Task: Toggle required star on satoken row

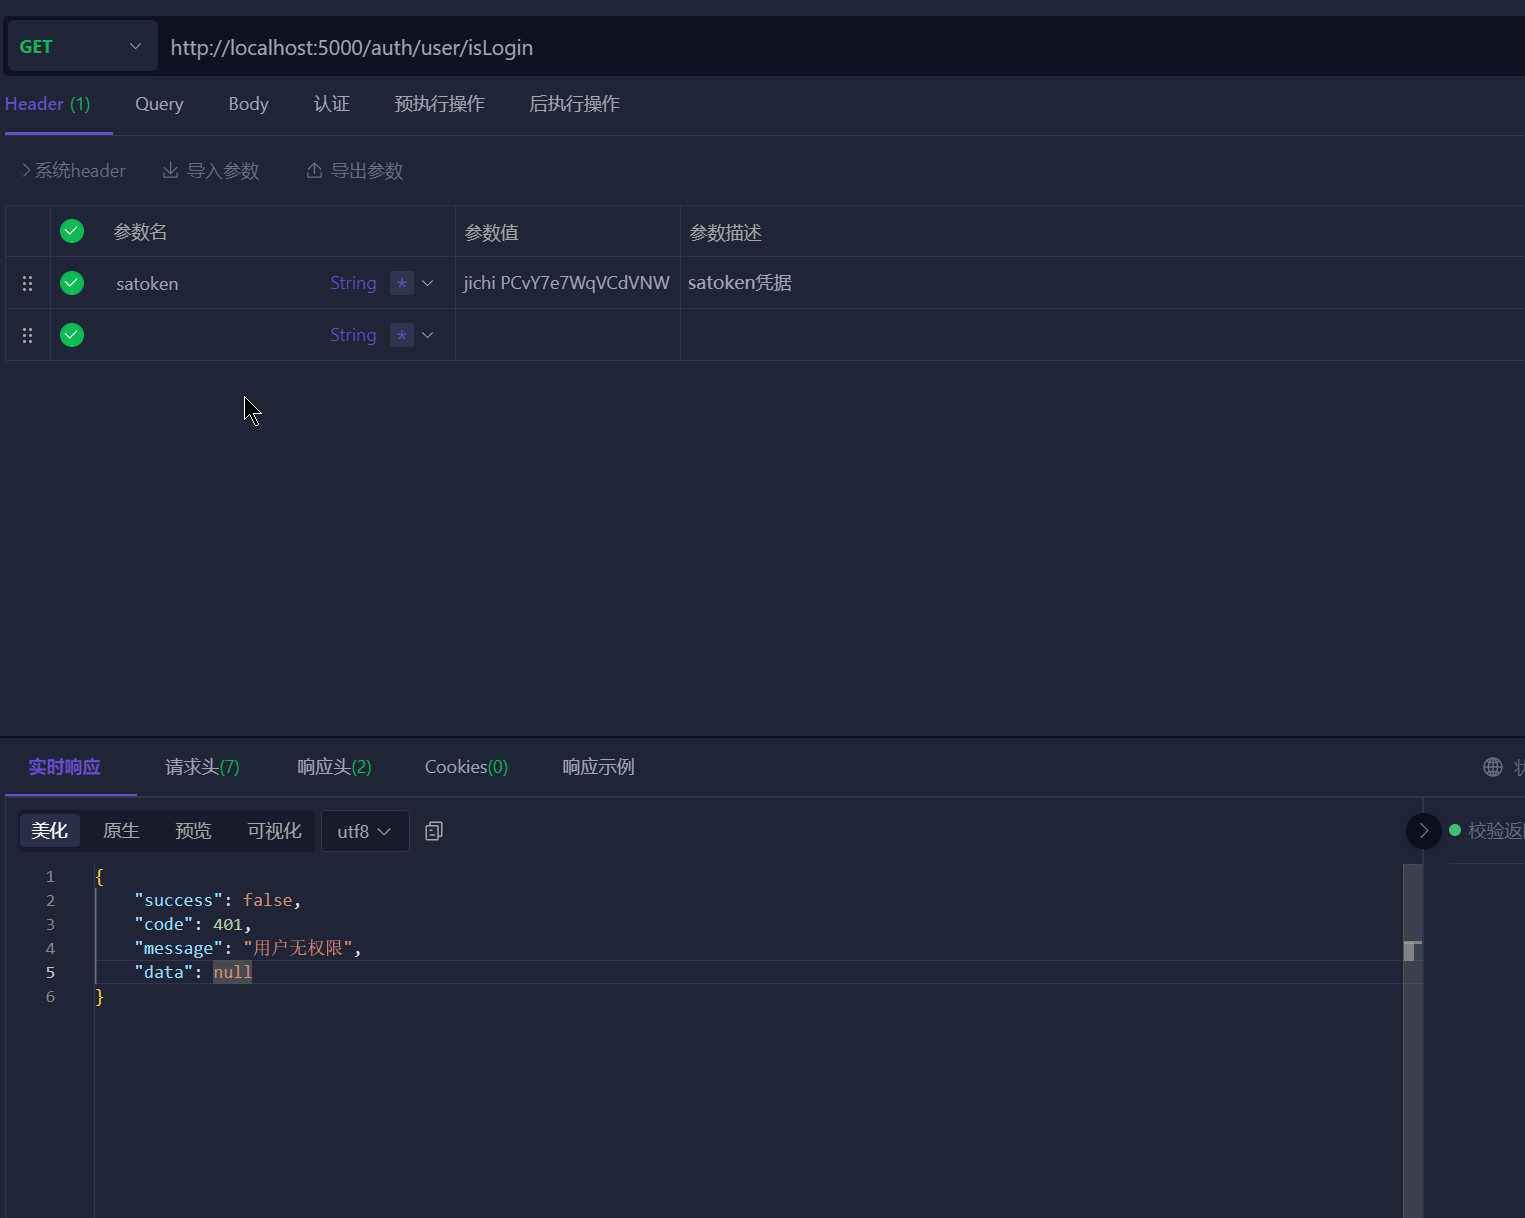Action: click(401, 283)
